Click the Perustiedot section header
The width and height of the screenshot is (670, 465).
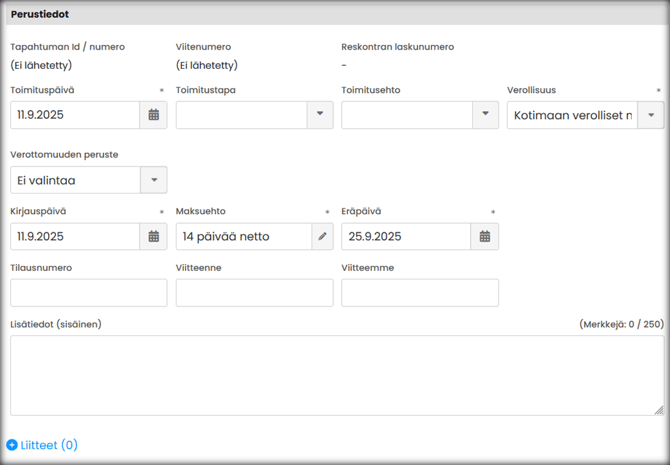tap(40, 14)
